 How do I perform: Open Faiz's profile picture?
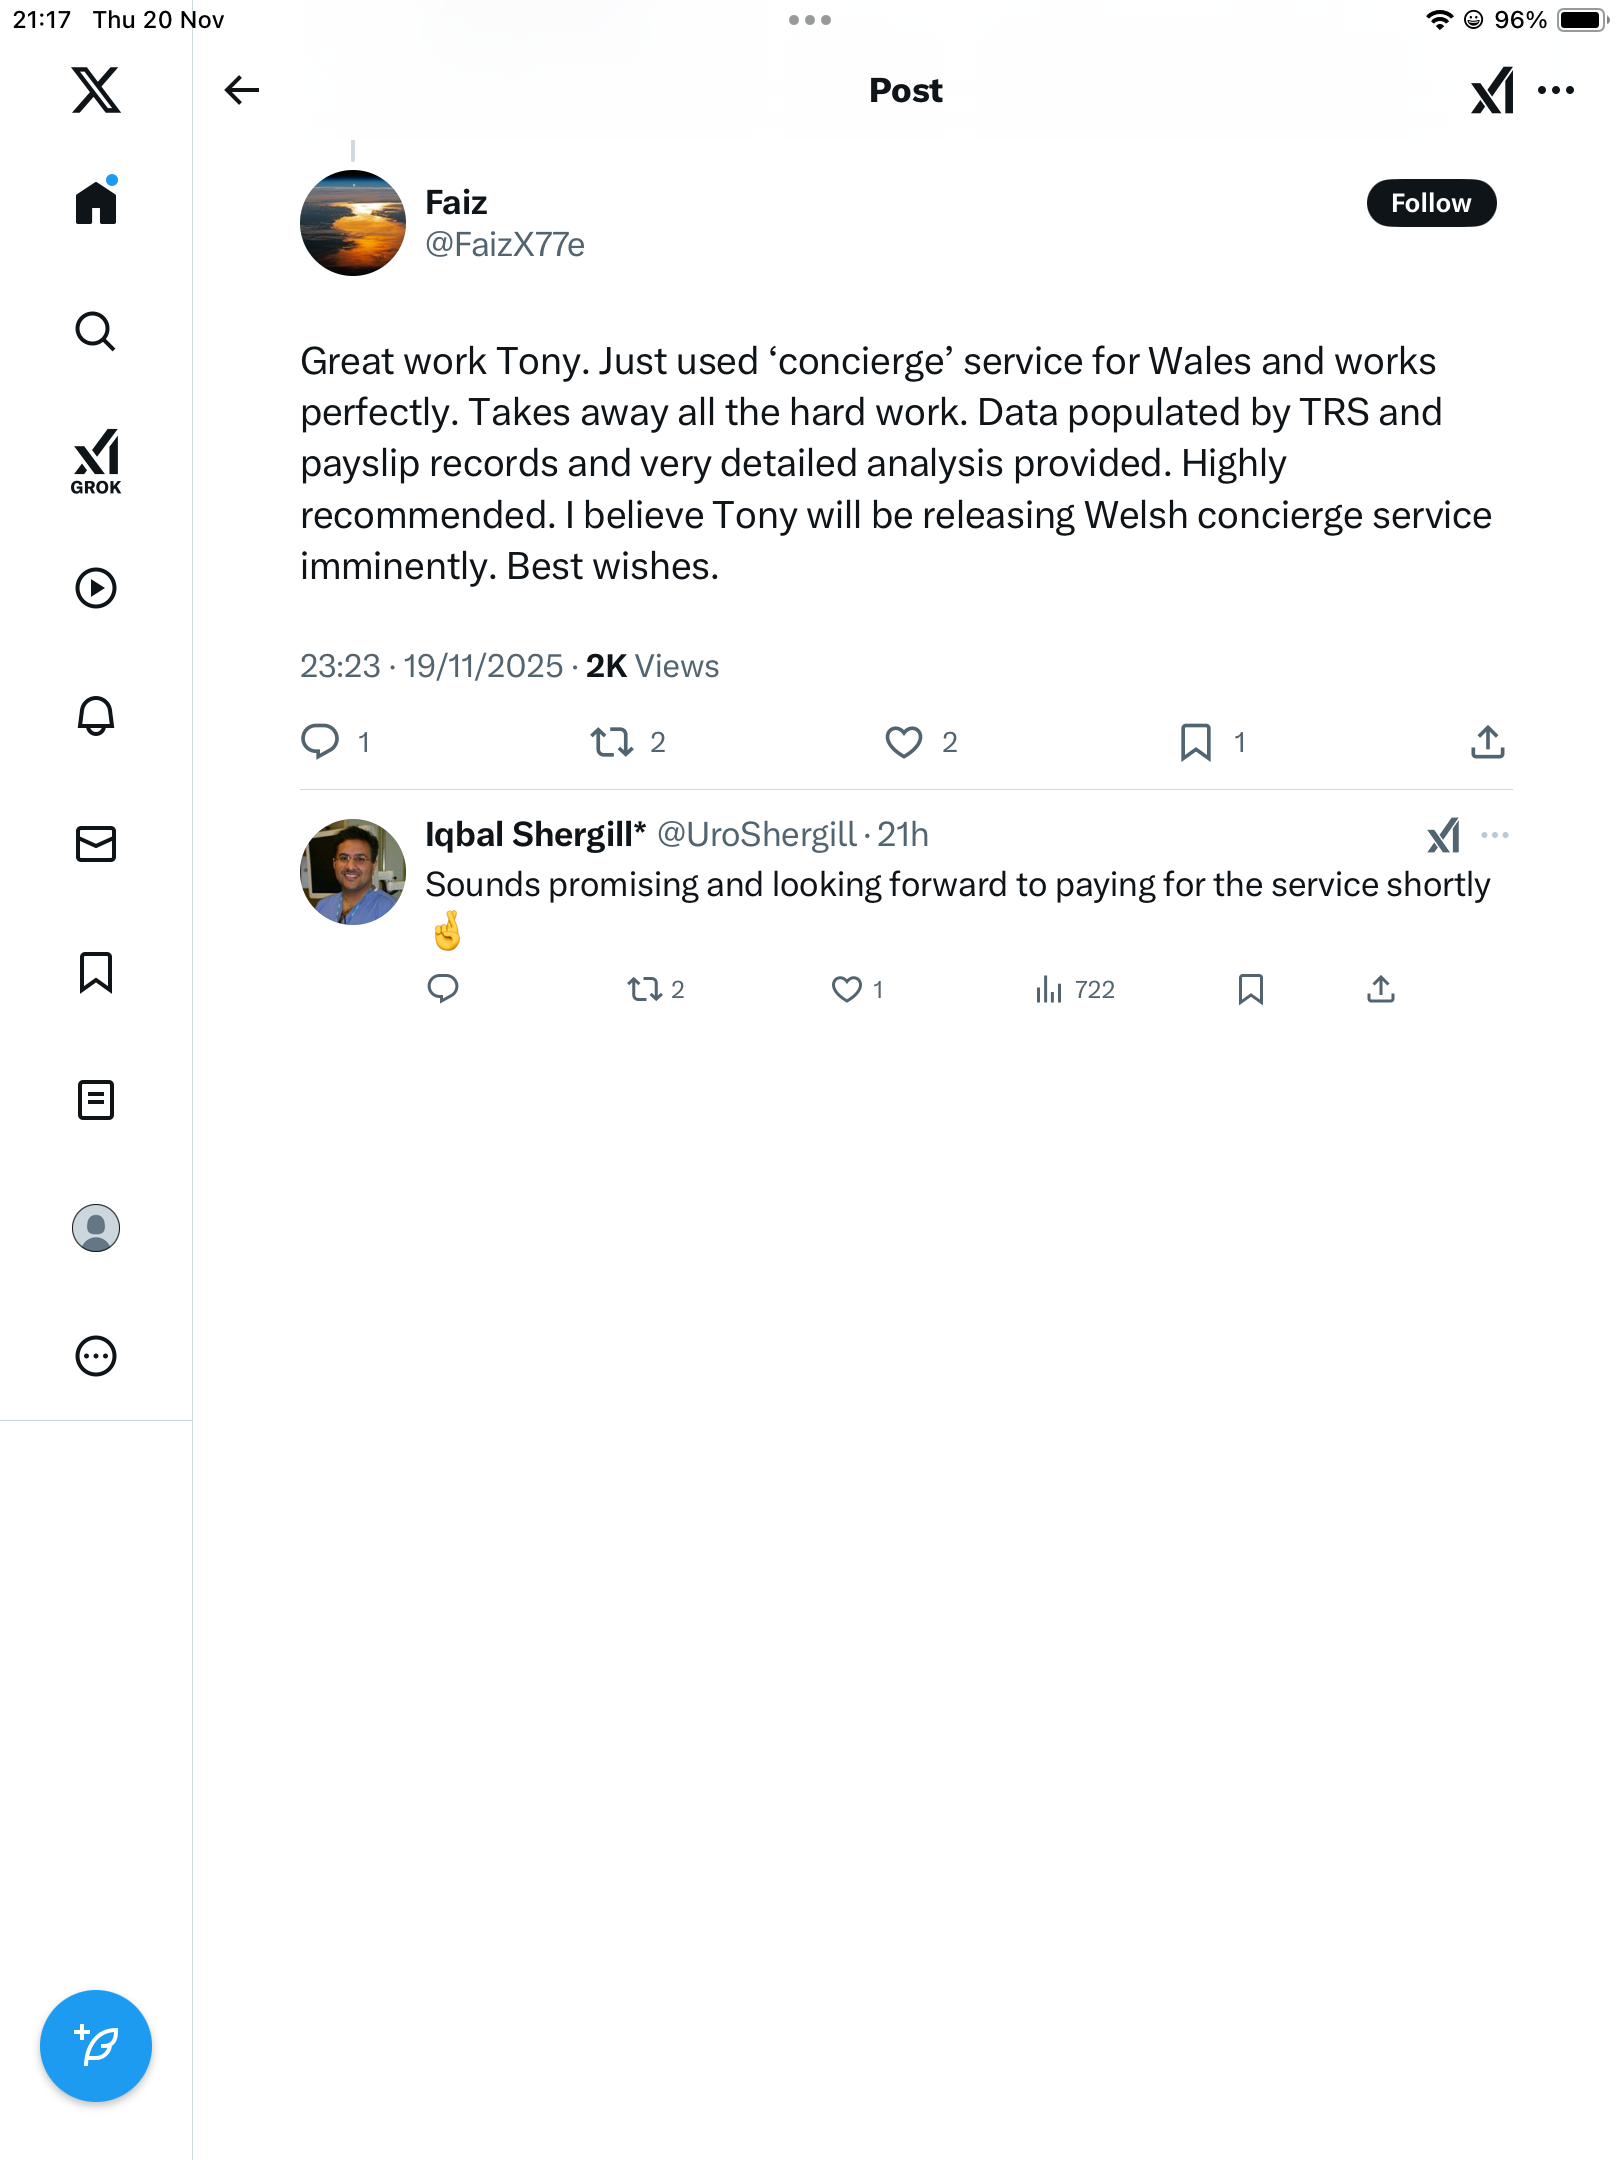click(x=353, y=223)
